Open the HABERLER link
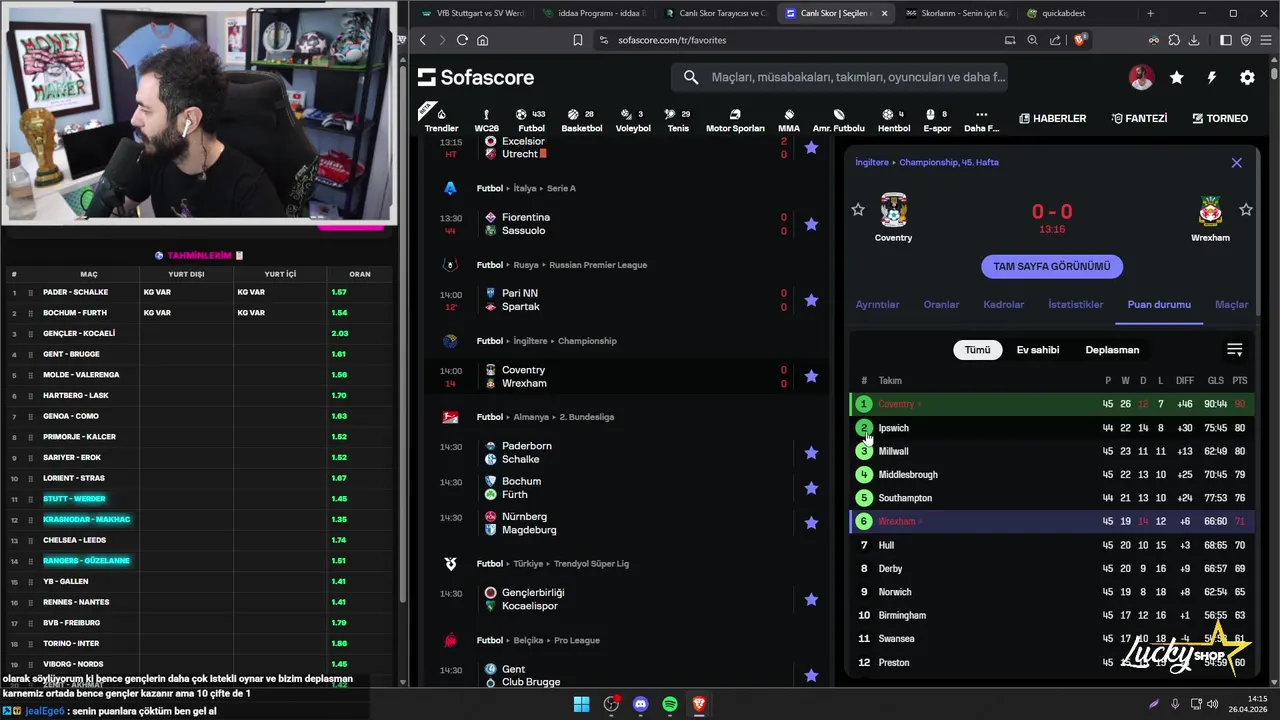1280x720 pixels. coord(1052,118)
